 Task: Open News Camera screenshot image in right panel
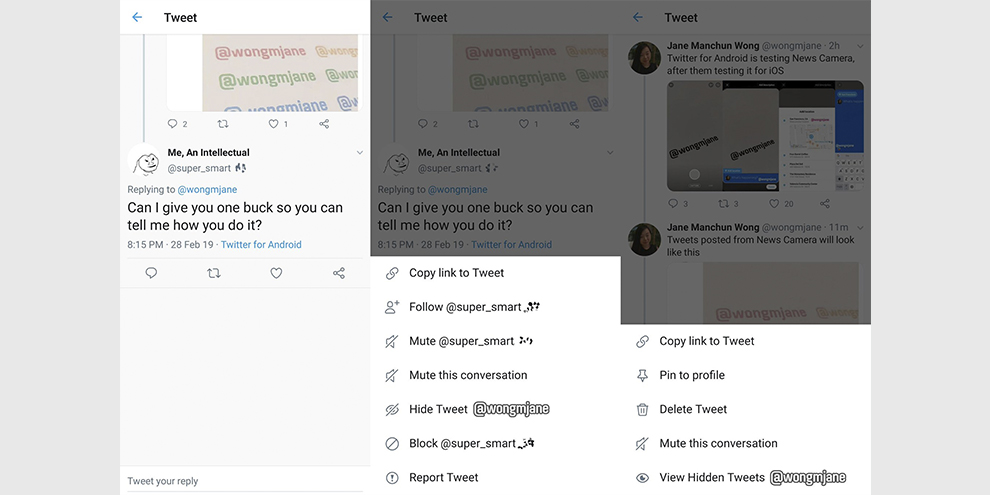point(765,136)
